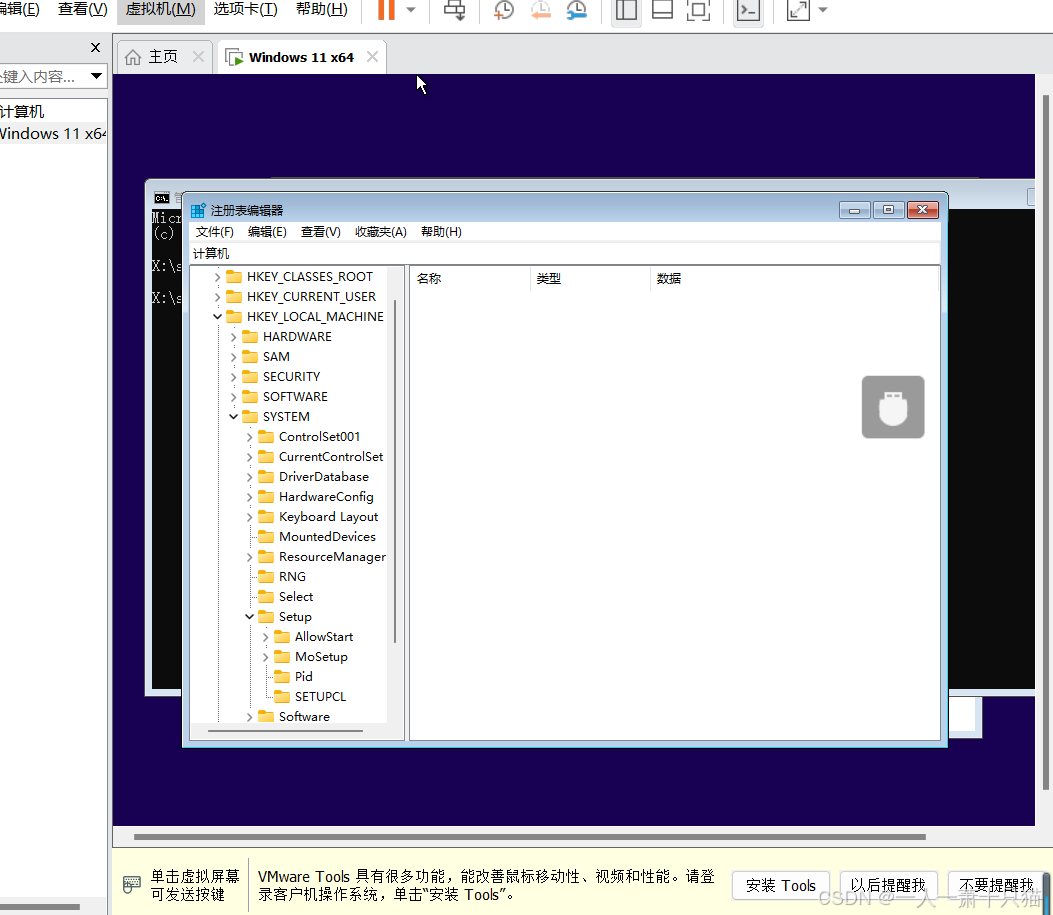This screenshot has width=1053, height=915.
Task: Click the library search input field
Action: [42, 76]
